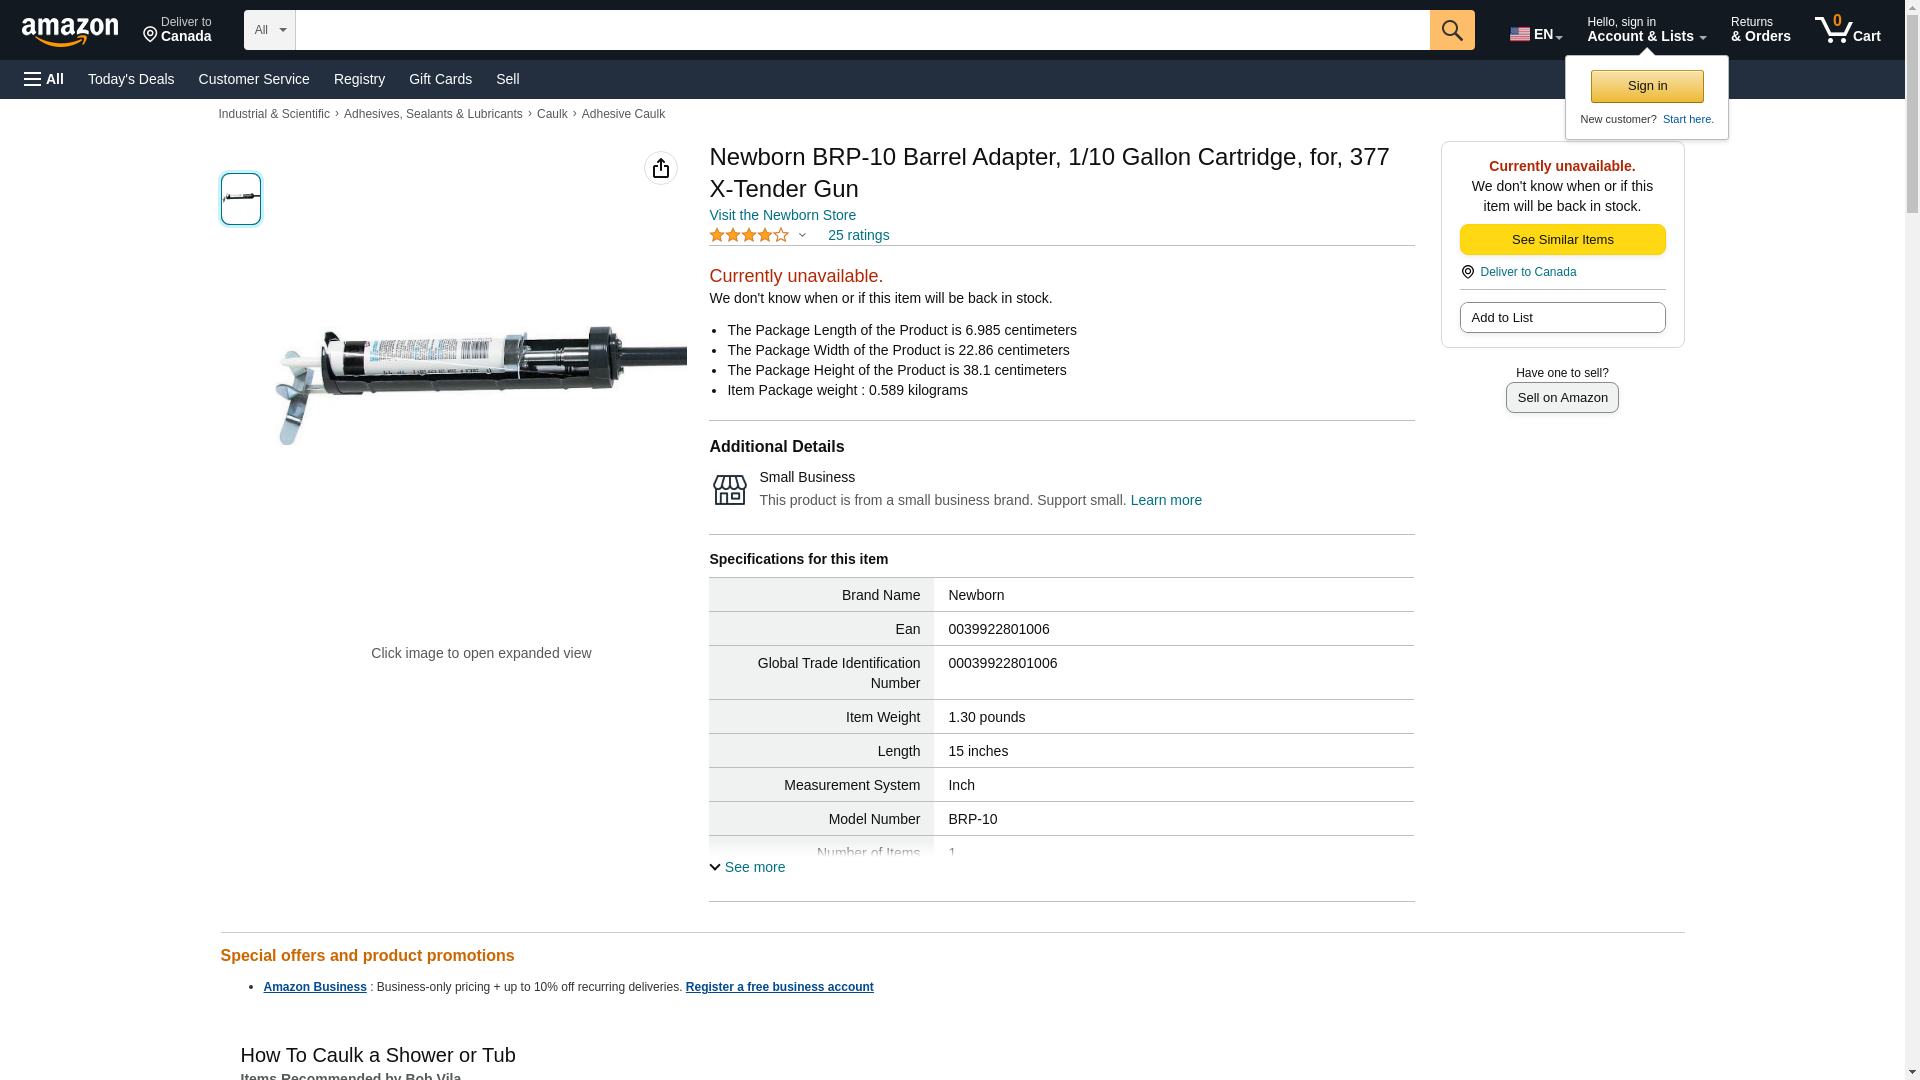Click into the search input field
Screen dimensions: 1920x1080
click(862, 30)
